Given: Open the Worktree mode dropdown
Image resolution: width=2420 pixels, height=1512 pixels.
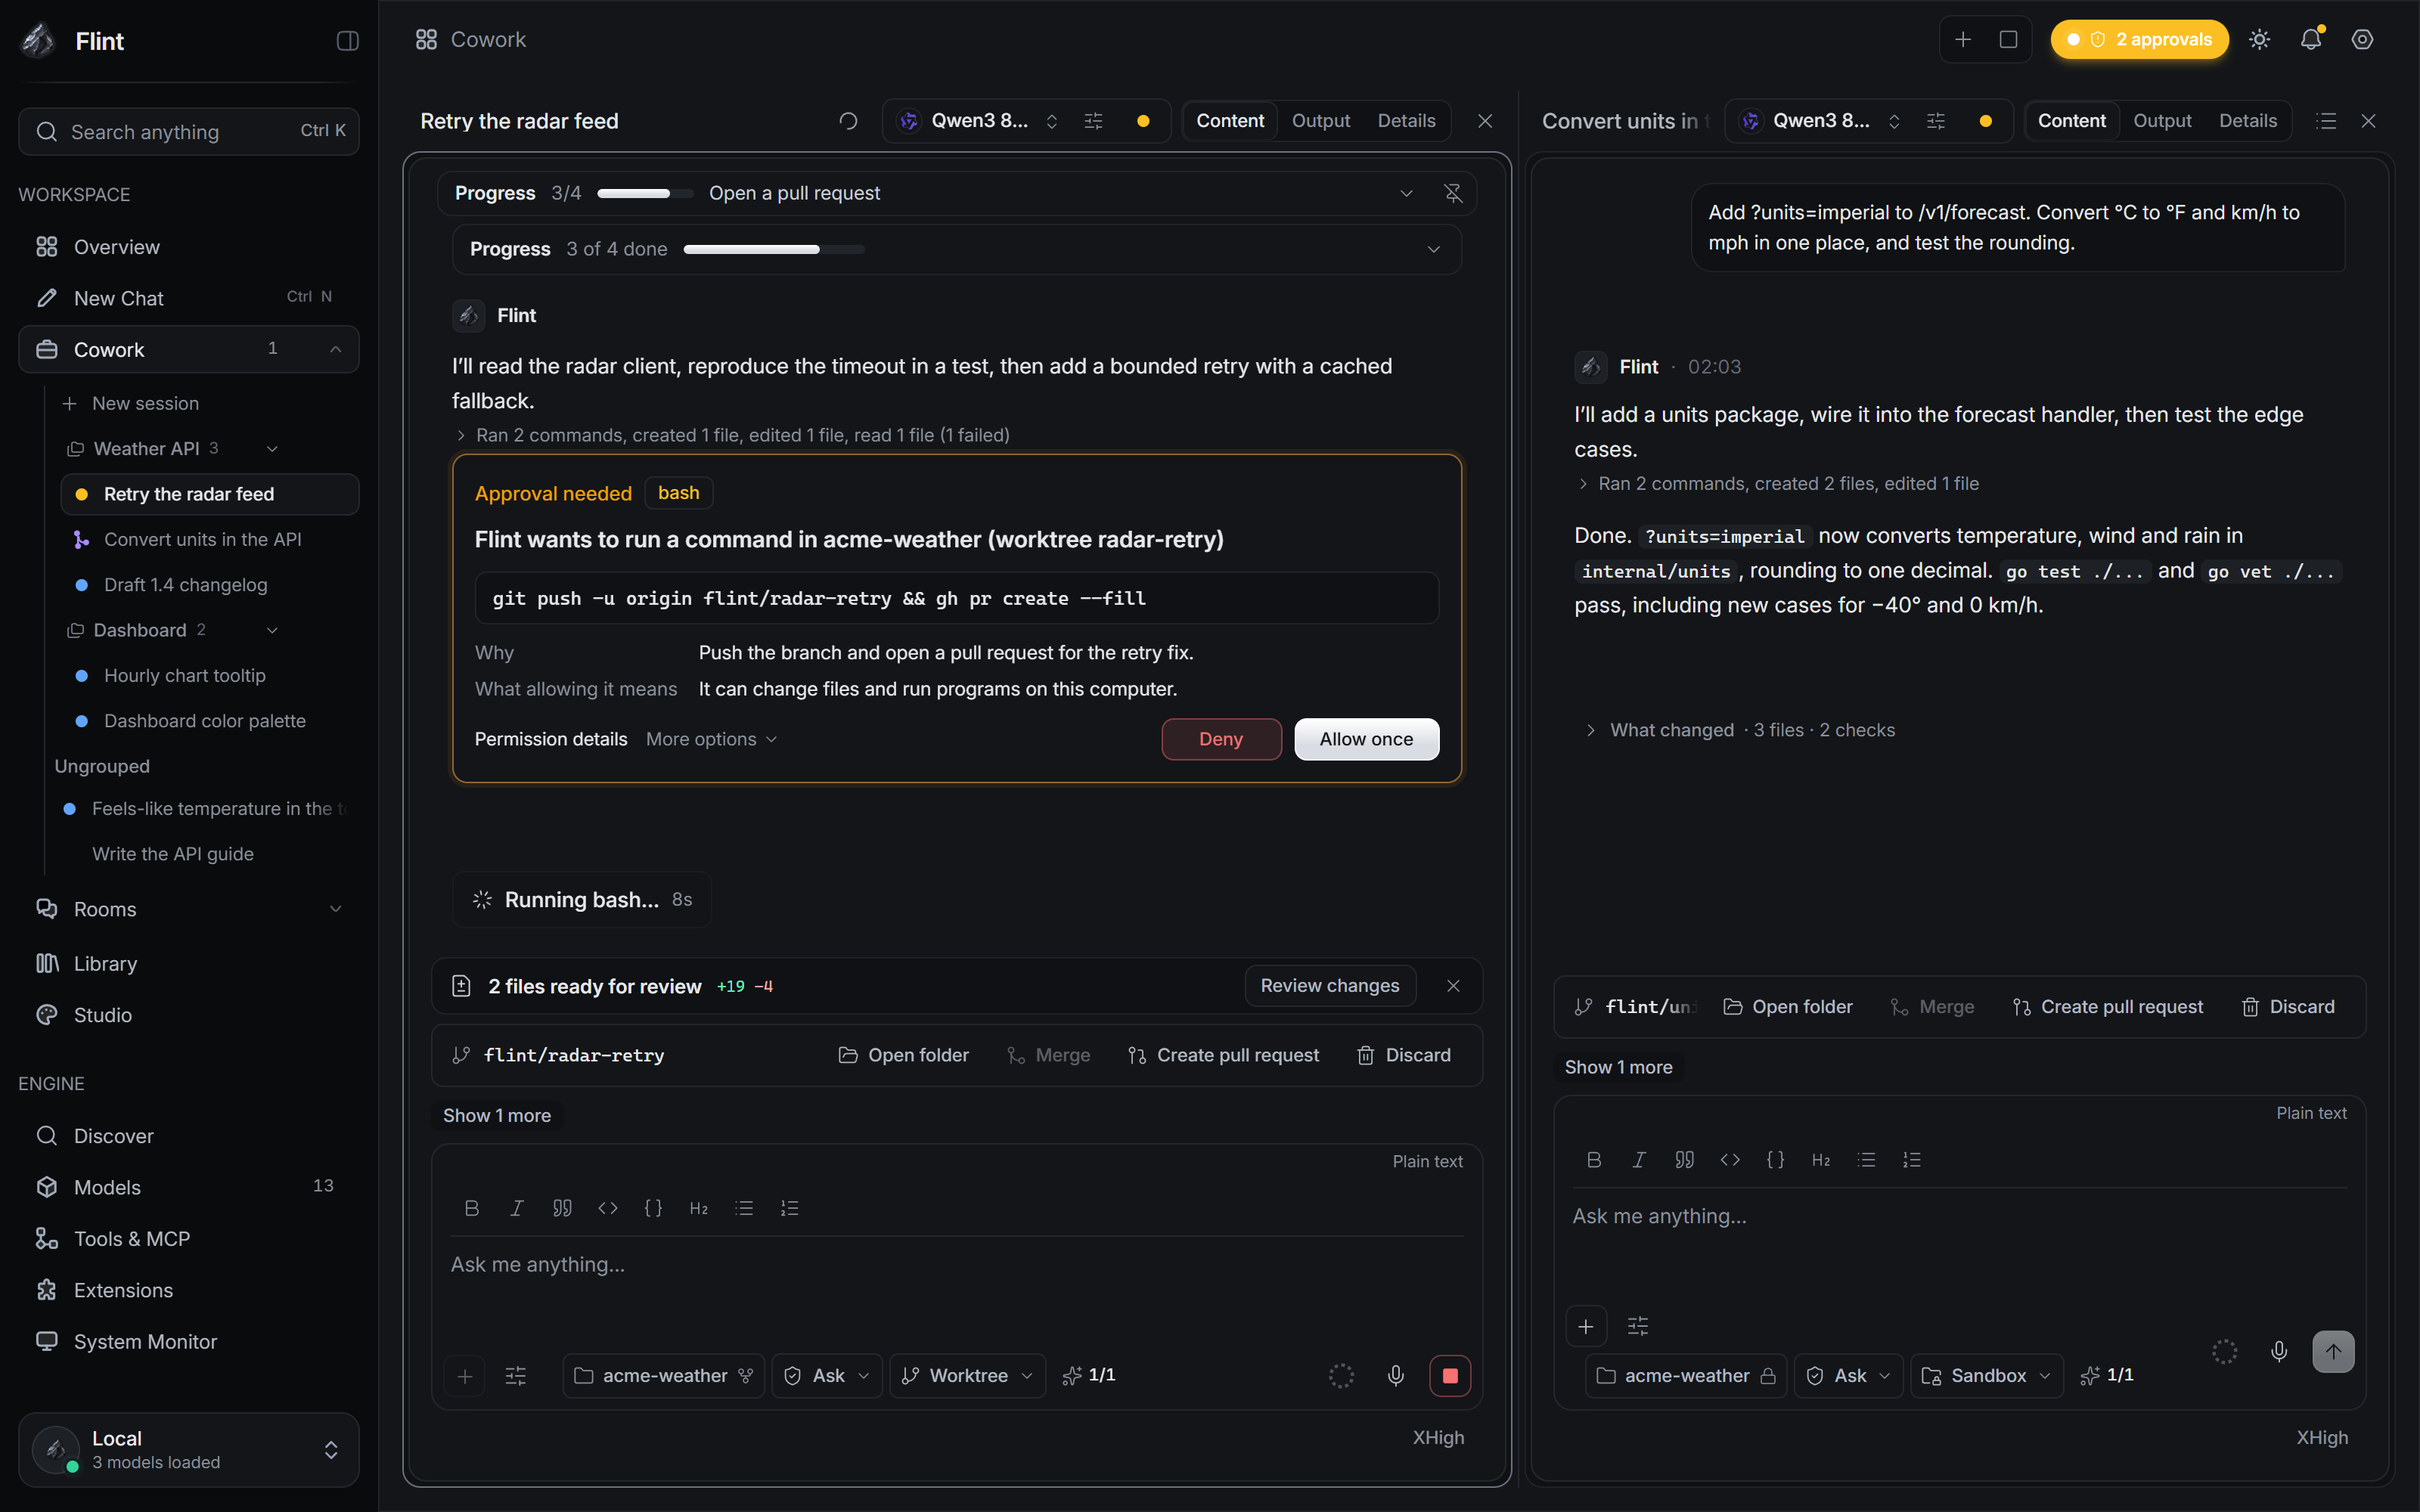Looking at the screenshot, I should 967,1376.
